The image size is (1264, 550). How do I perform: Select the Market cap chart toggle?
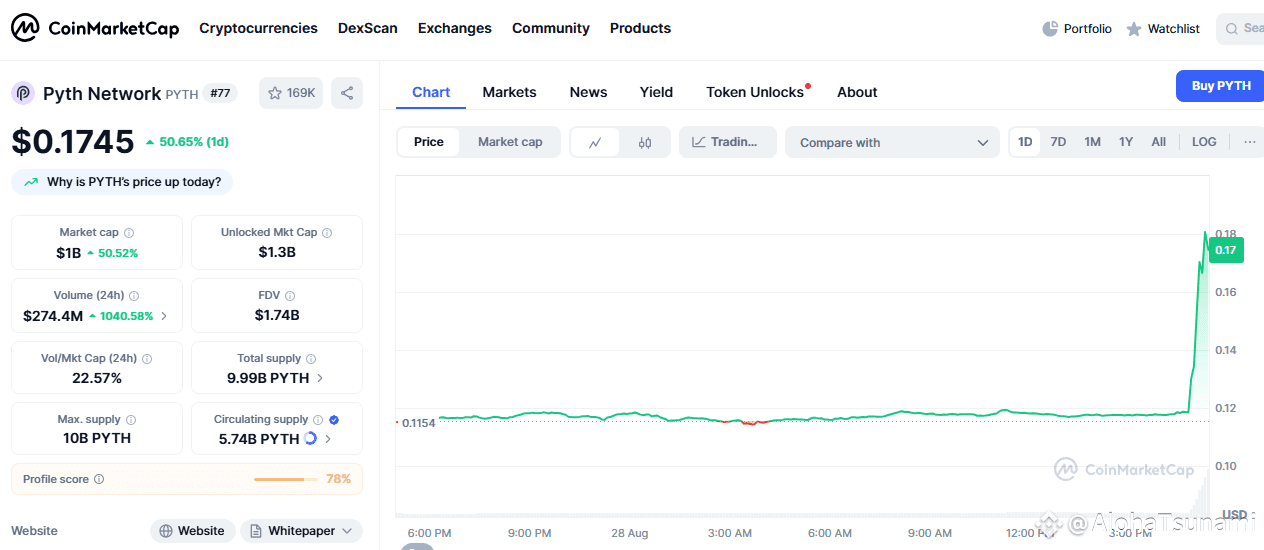pyautogui.click(x=510, y=142)
